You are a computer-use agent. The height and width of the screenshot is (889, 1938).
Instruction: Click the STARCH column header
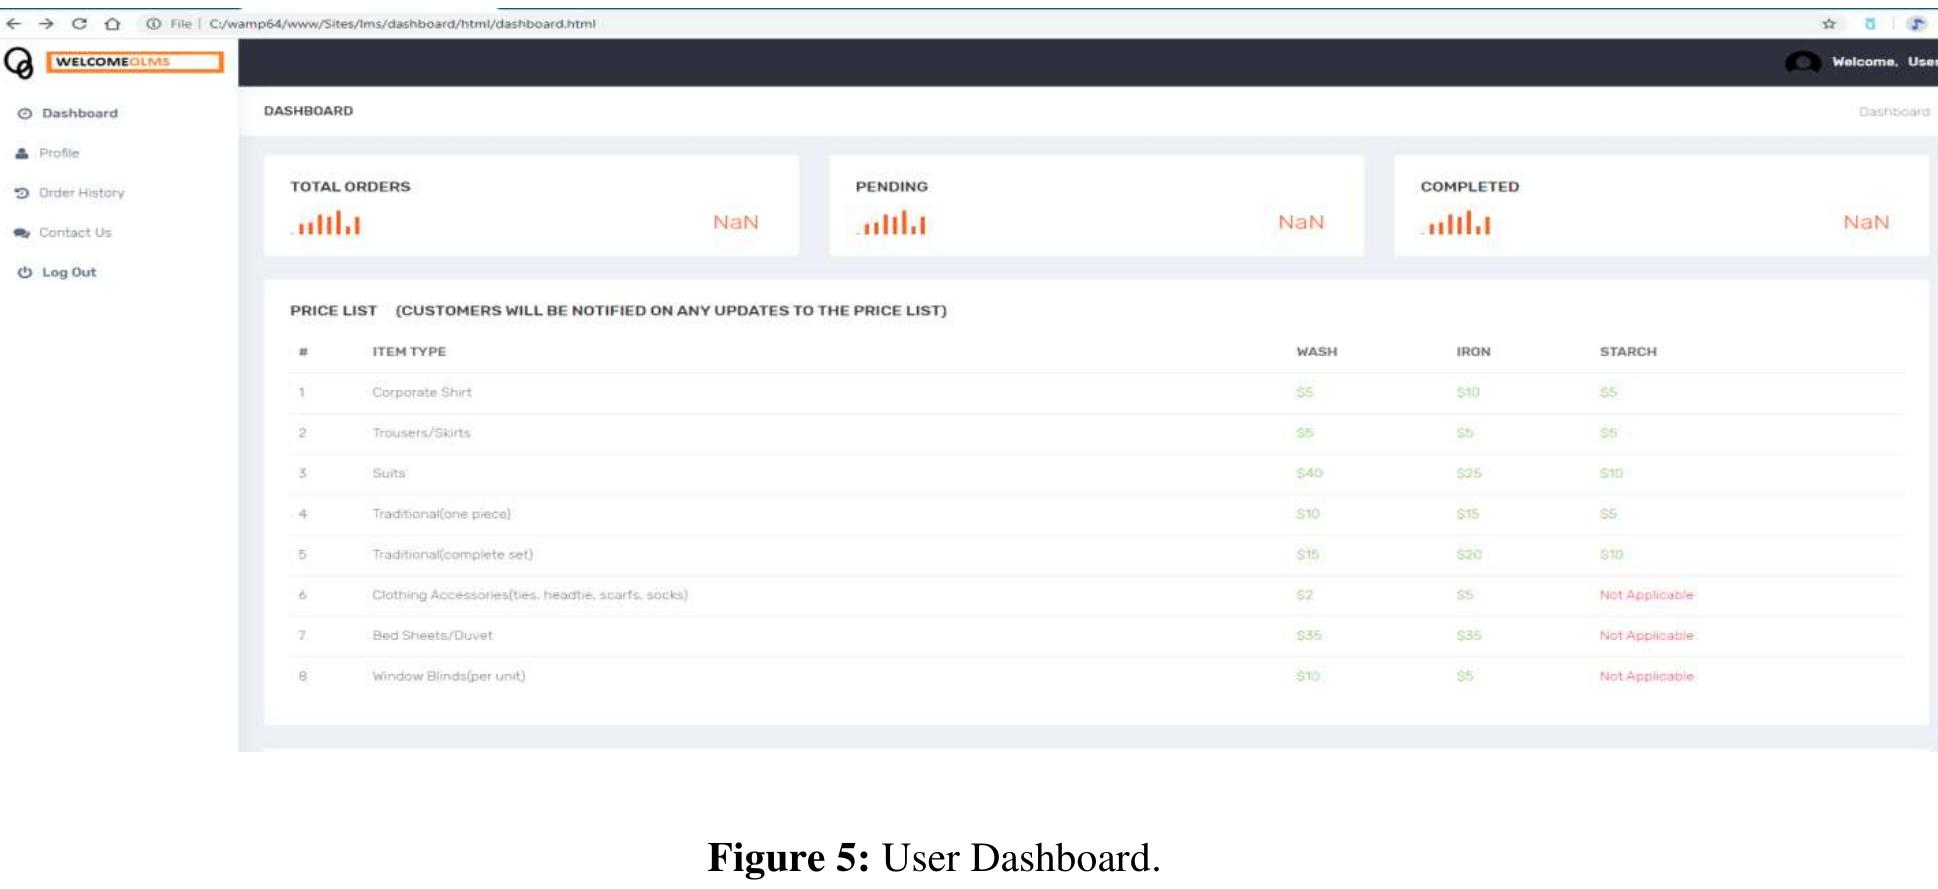[x=1628, y=352]
